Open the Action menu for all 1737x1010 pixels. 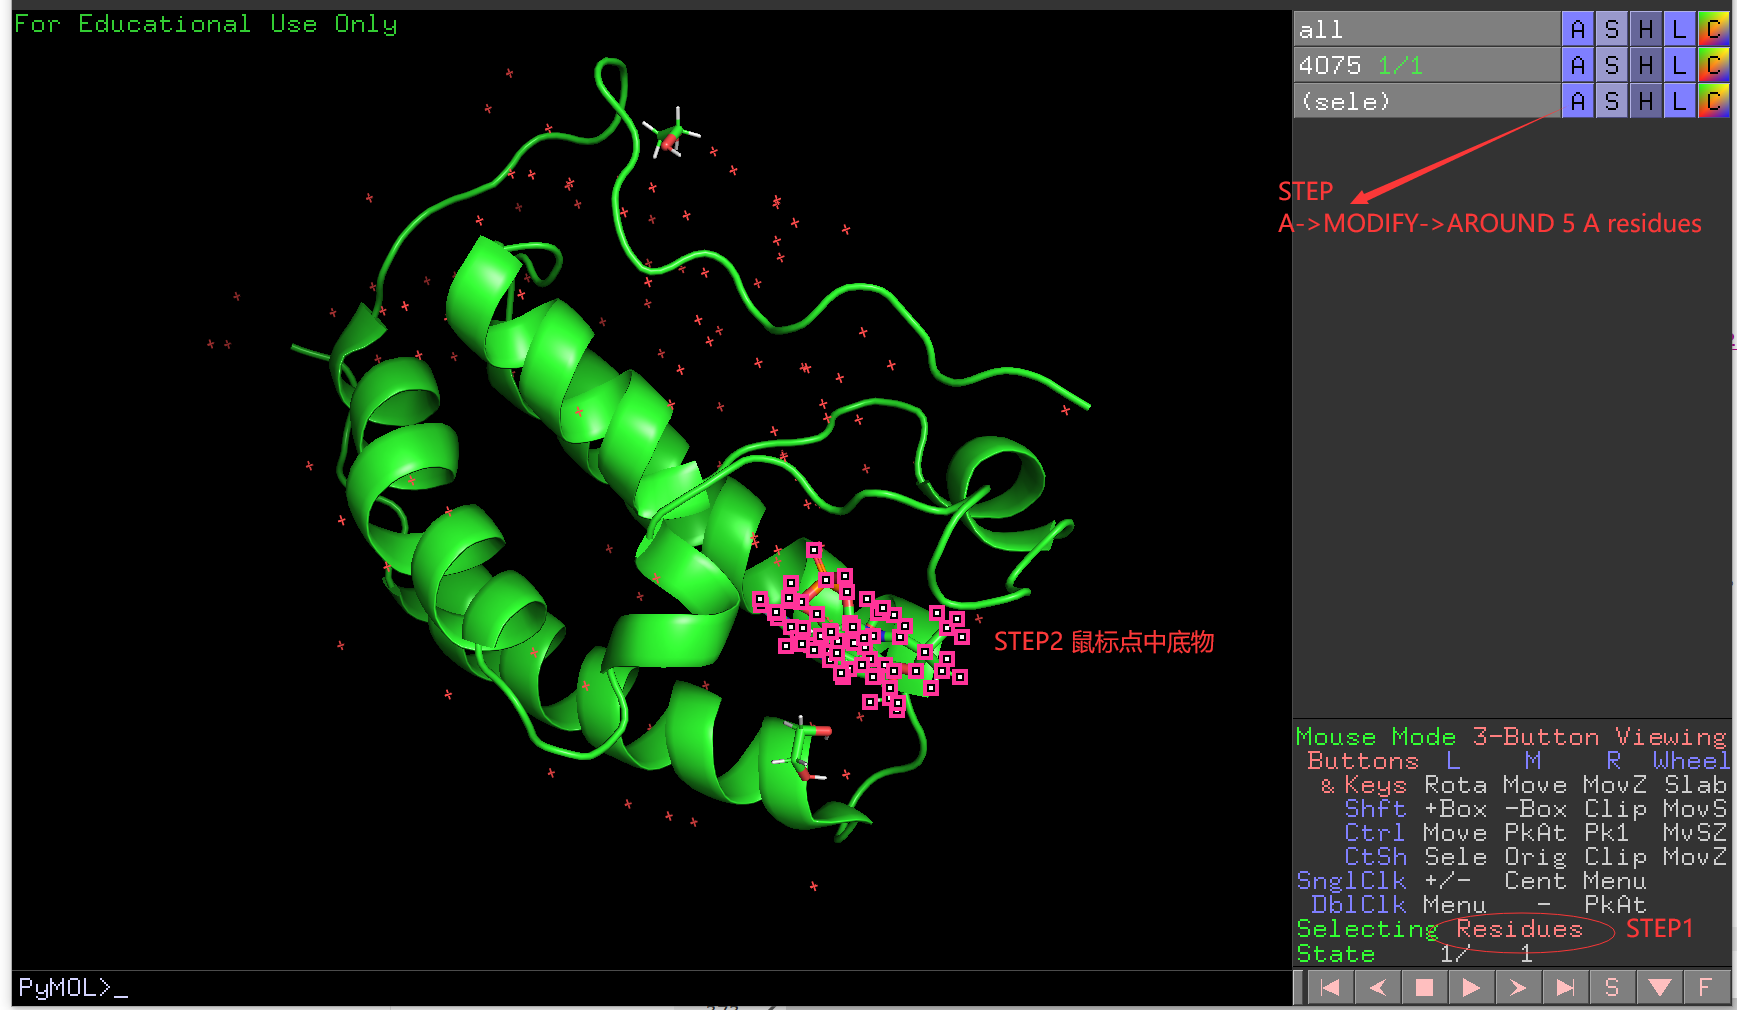click(x=1577, y=28)
